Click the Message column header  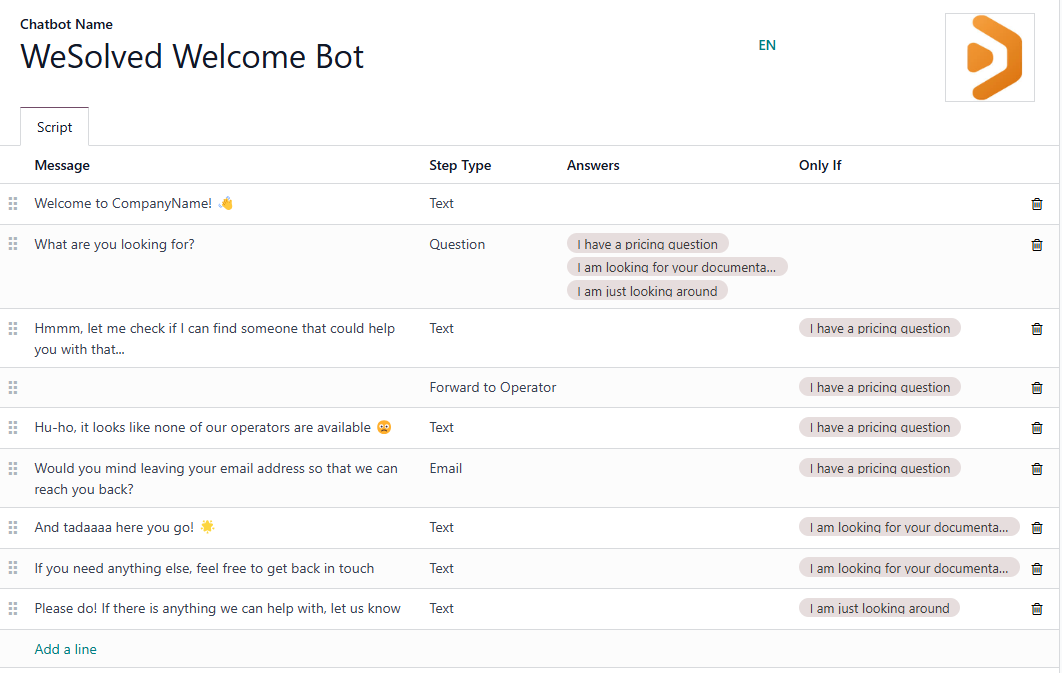(62, 165)
